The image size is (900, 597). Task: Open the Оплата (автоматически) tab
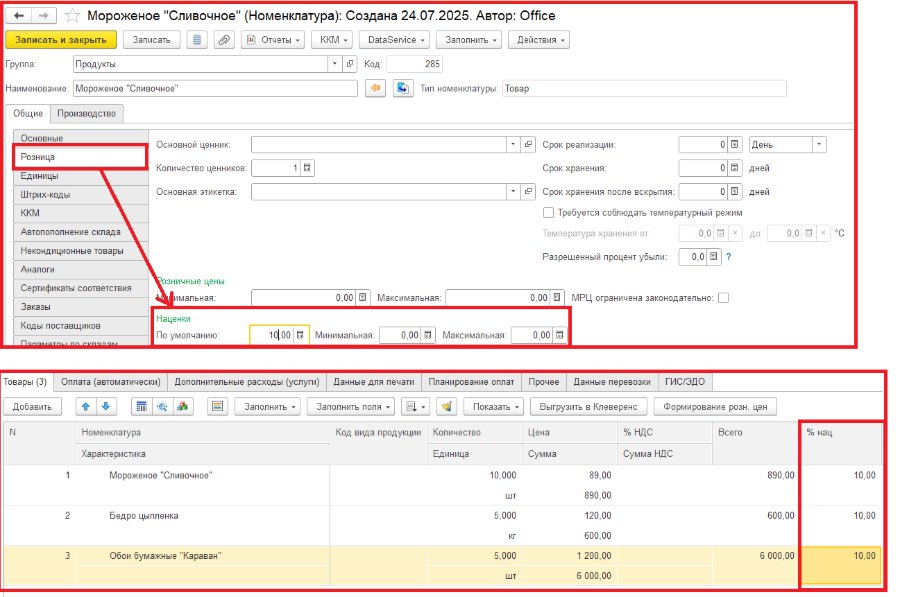111,382
